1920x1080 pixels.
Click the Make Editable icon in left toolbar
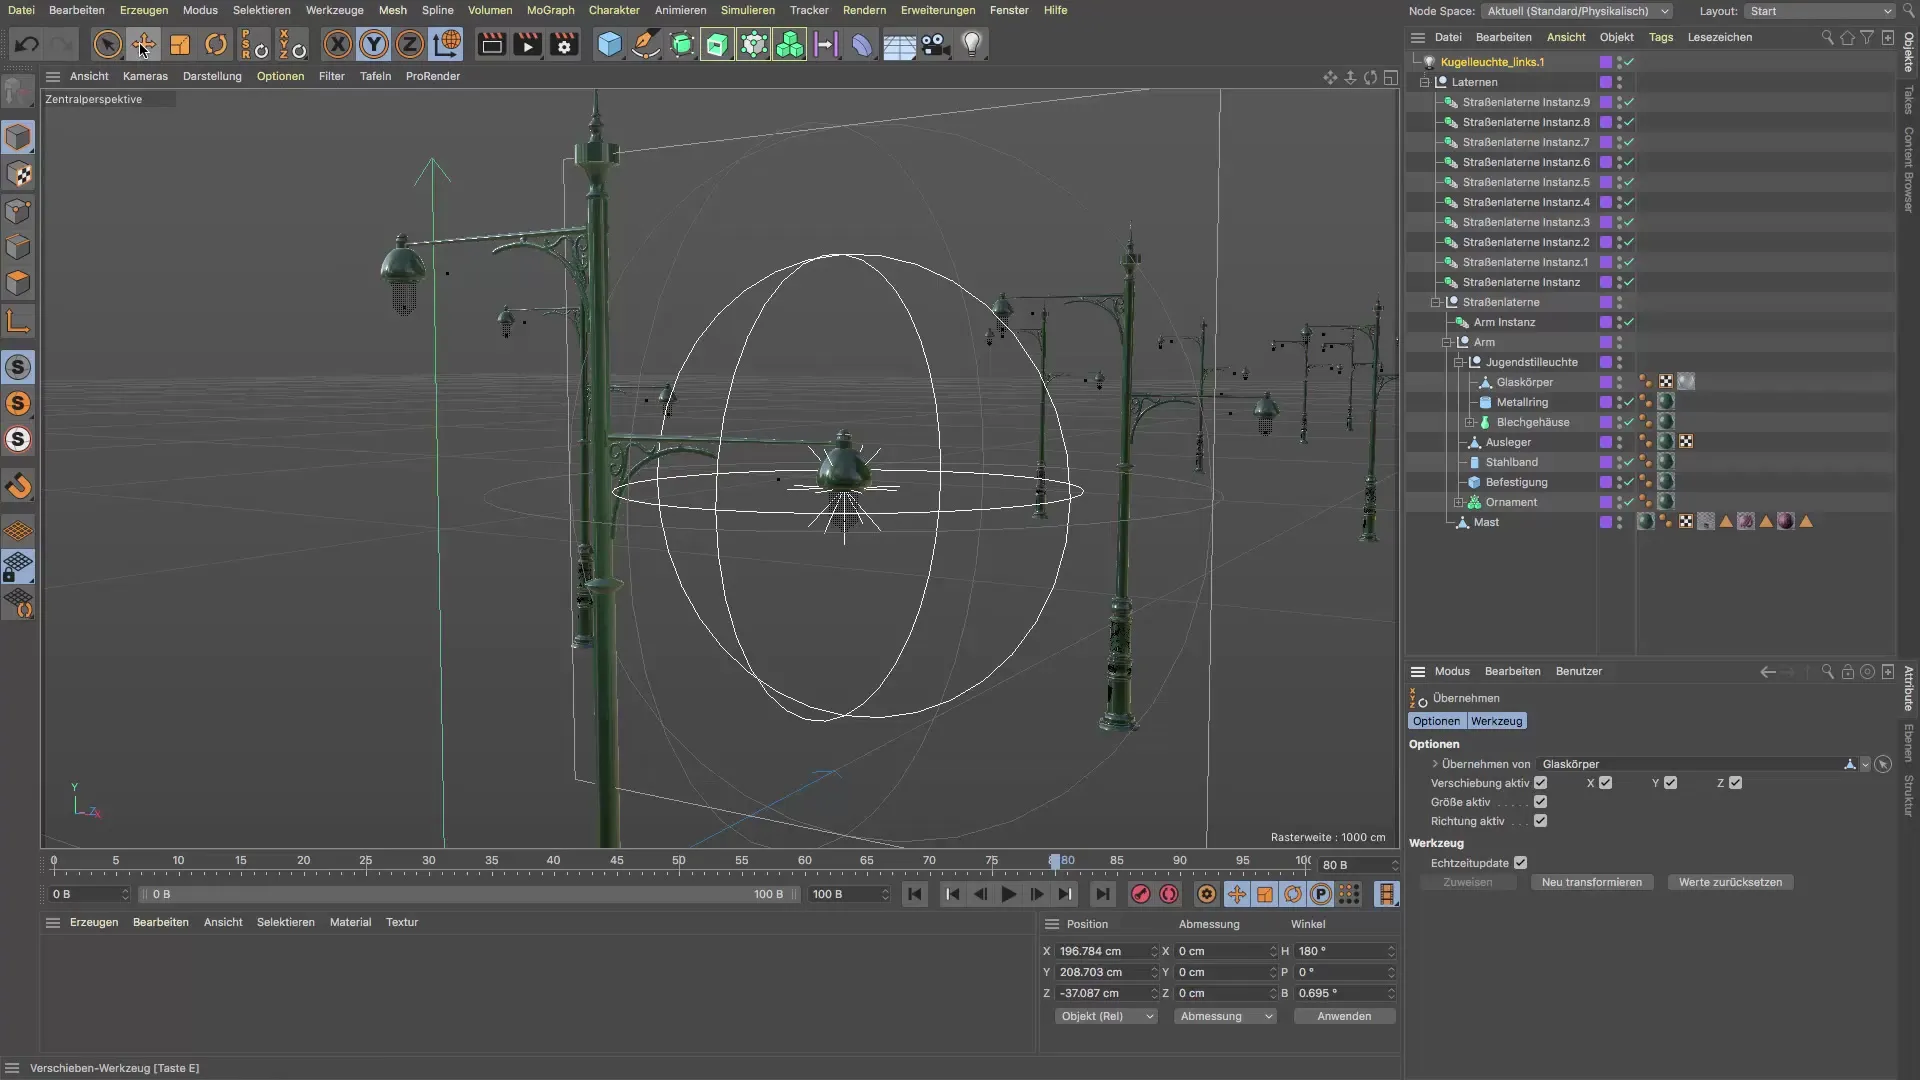click(18, 92)
